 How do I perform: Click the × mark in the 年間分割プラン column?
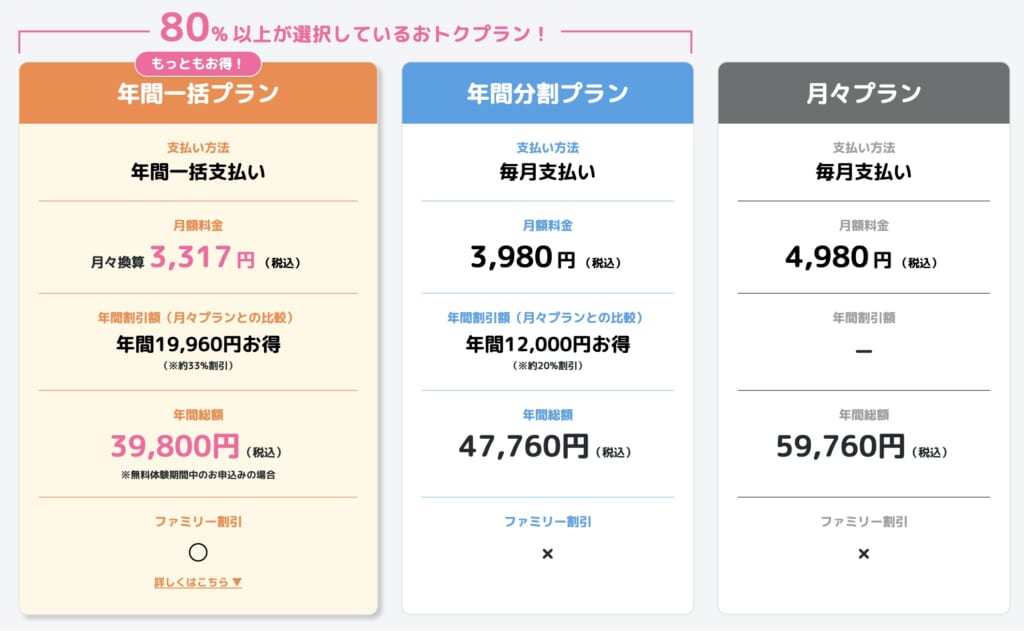[547, 553]
